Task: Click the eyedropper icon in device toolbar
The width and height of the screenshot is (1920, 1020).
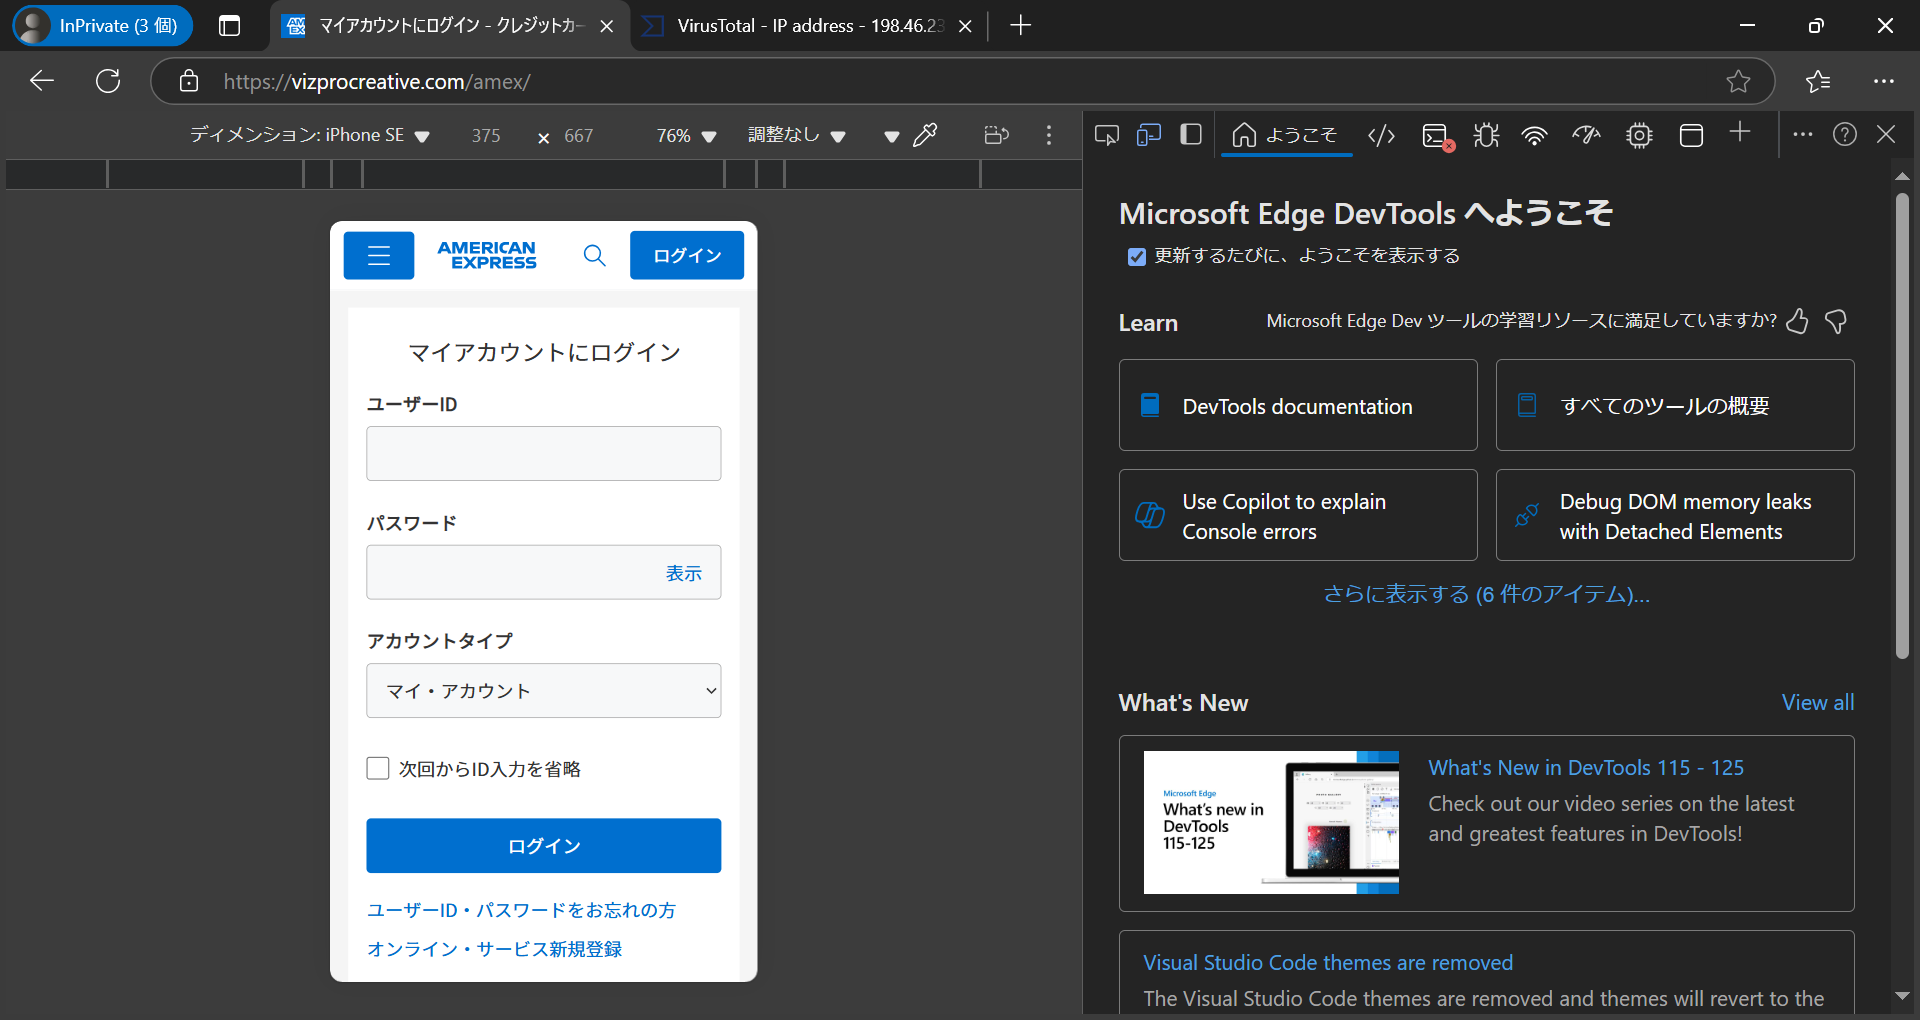Action: click(x=925, y=135)
